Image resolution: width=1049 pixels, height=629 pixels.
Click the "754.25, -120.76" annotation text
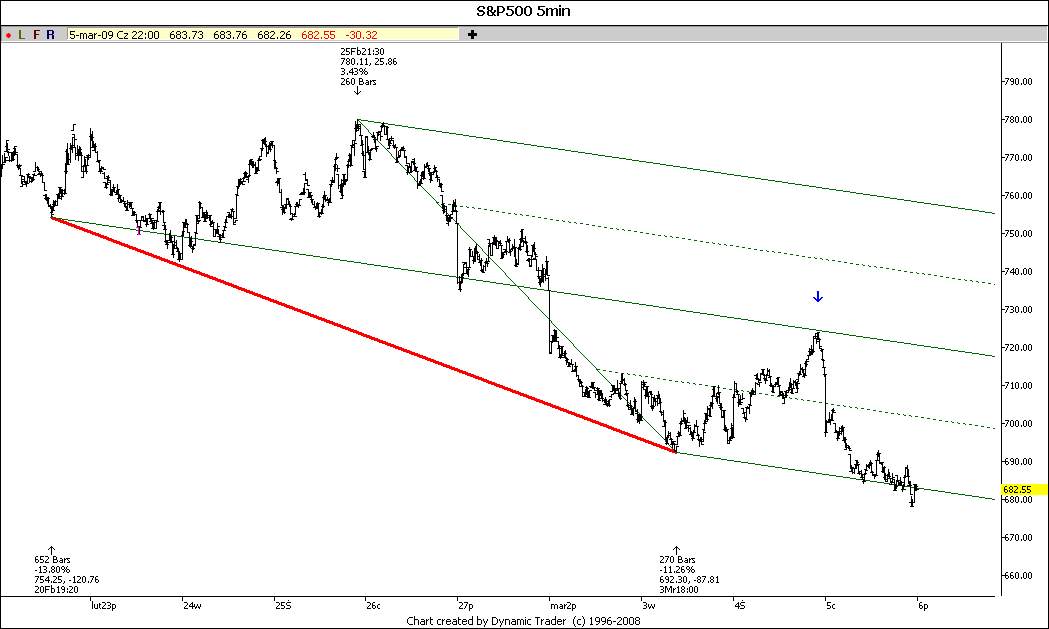tap(67, 579)
